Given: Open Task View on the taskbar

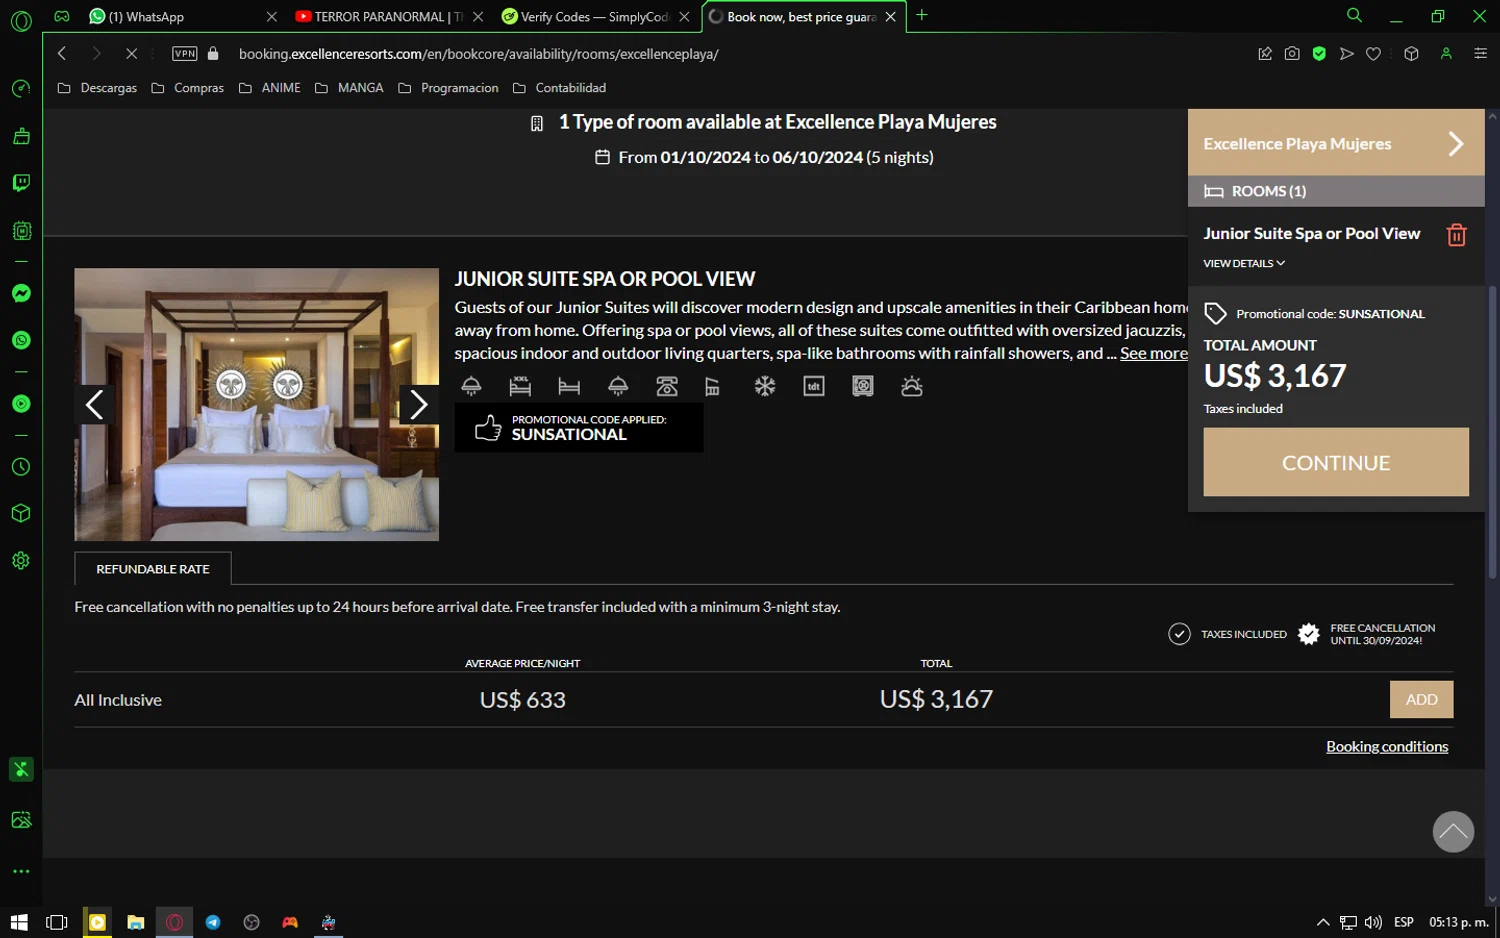Looking at the screenshot, I should click(57, 922).
